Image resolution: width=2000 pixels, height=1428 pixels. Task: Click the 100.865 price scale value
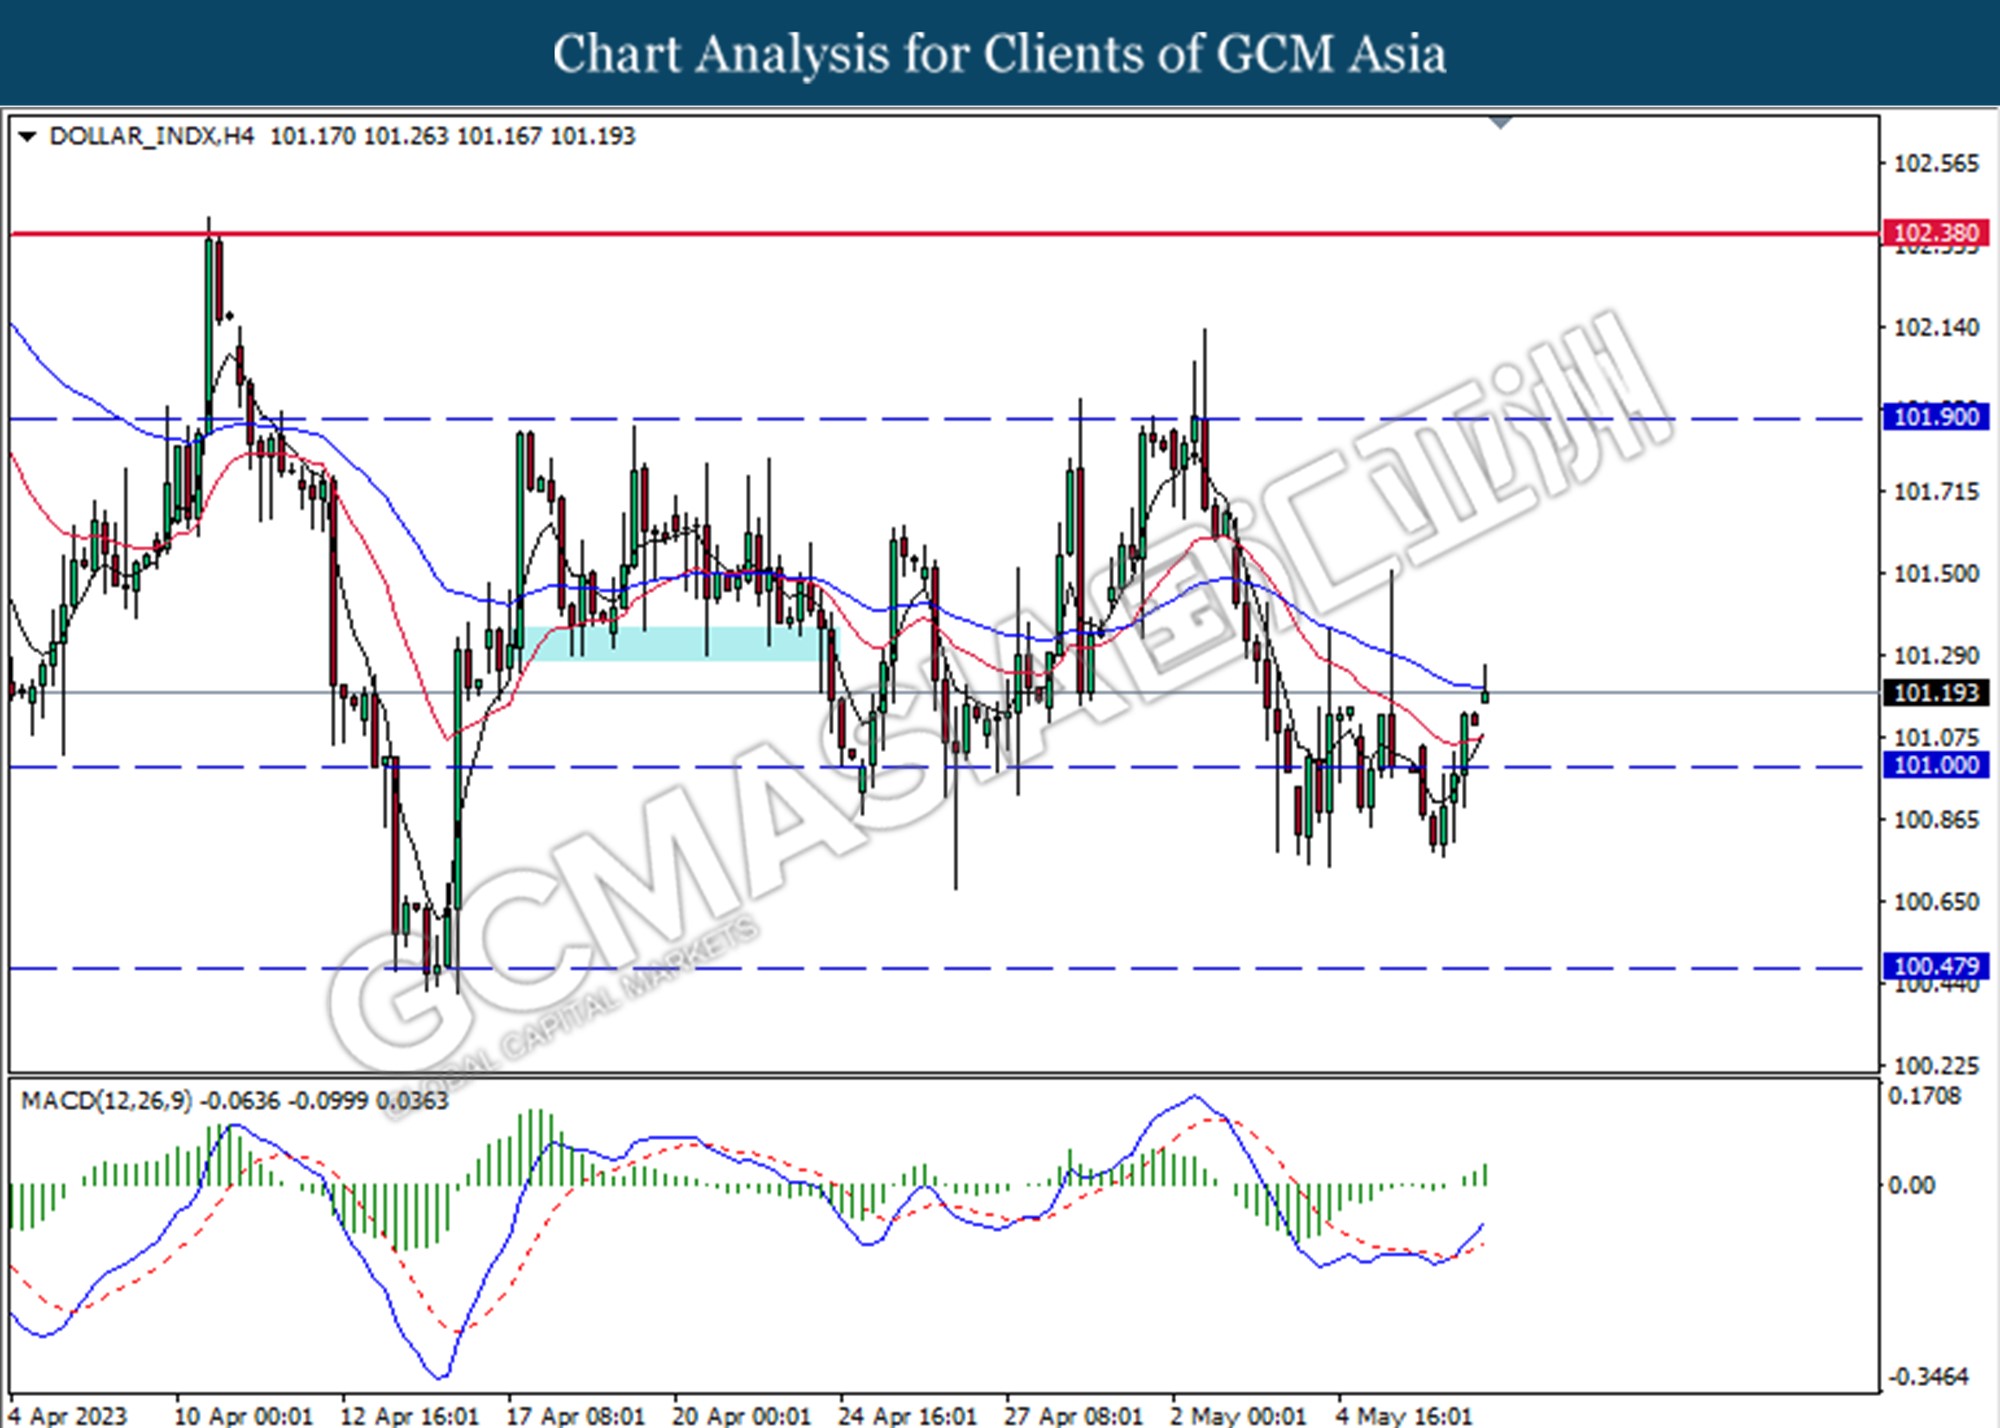1936,819
